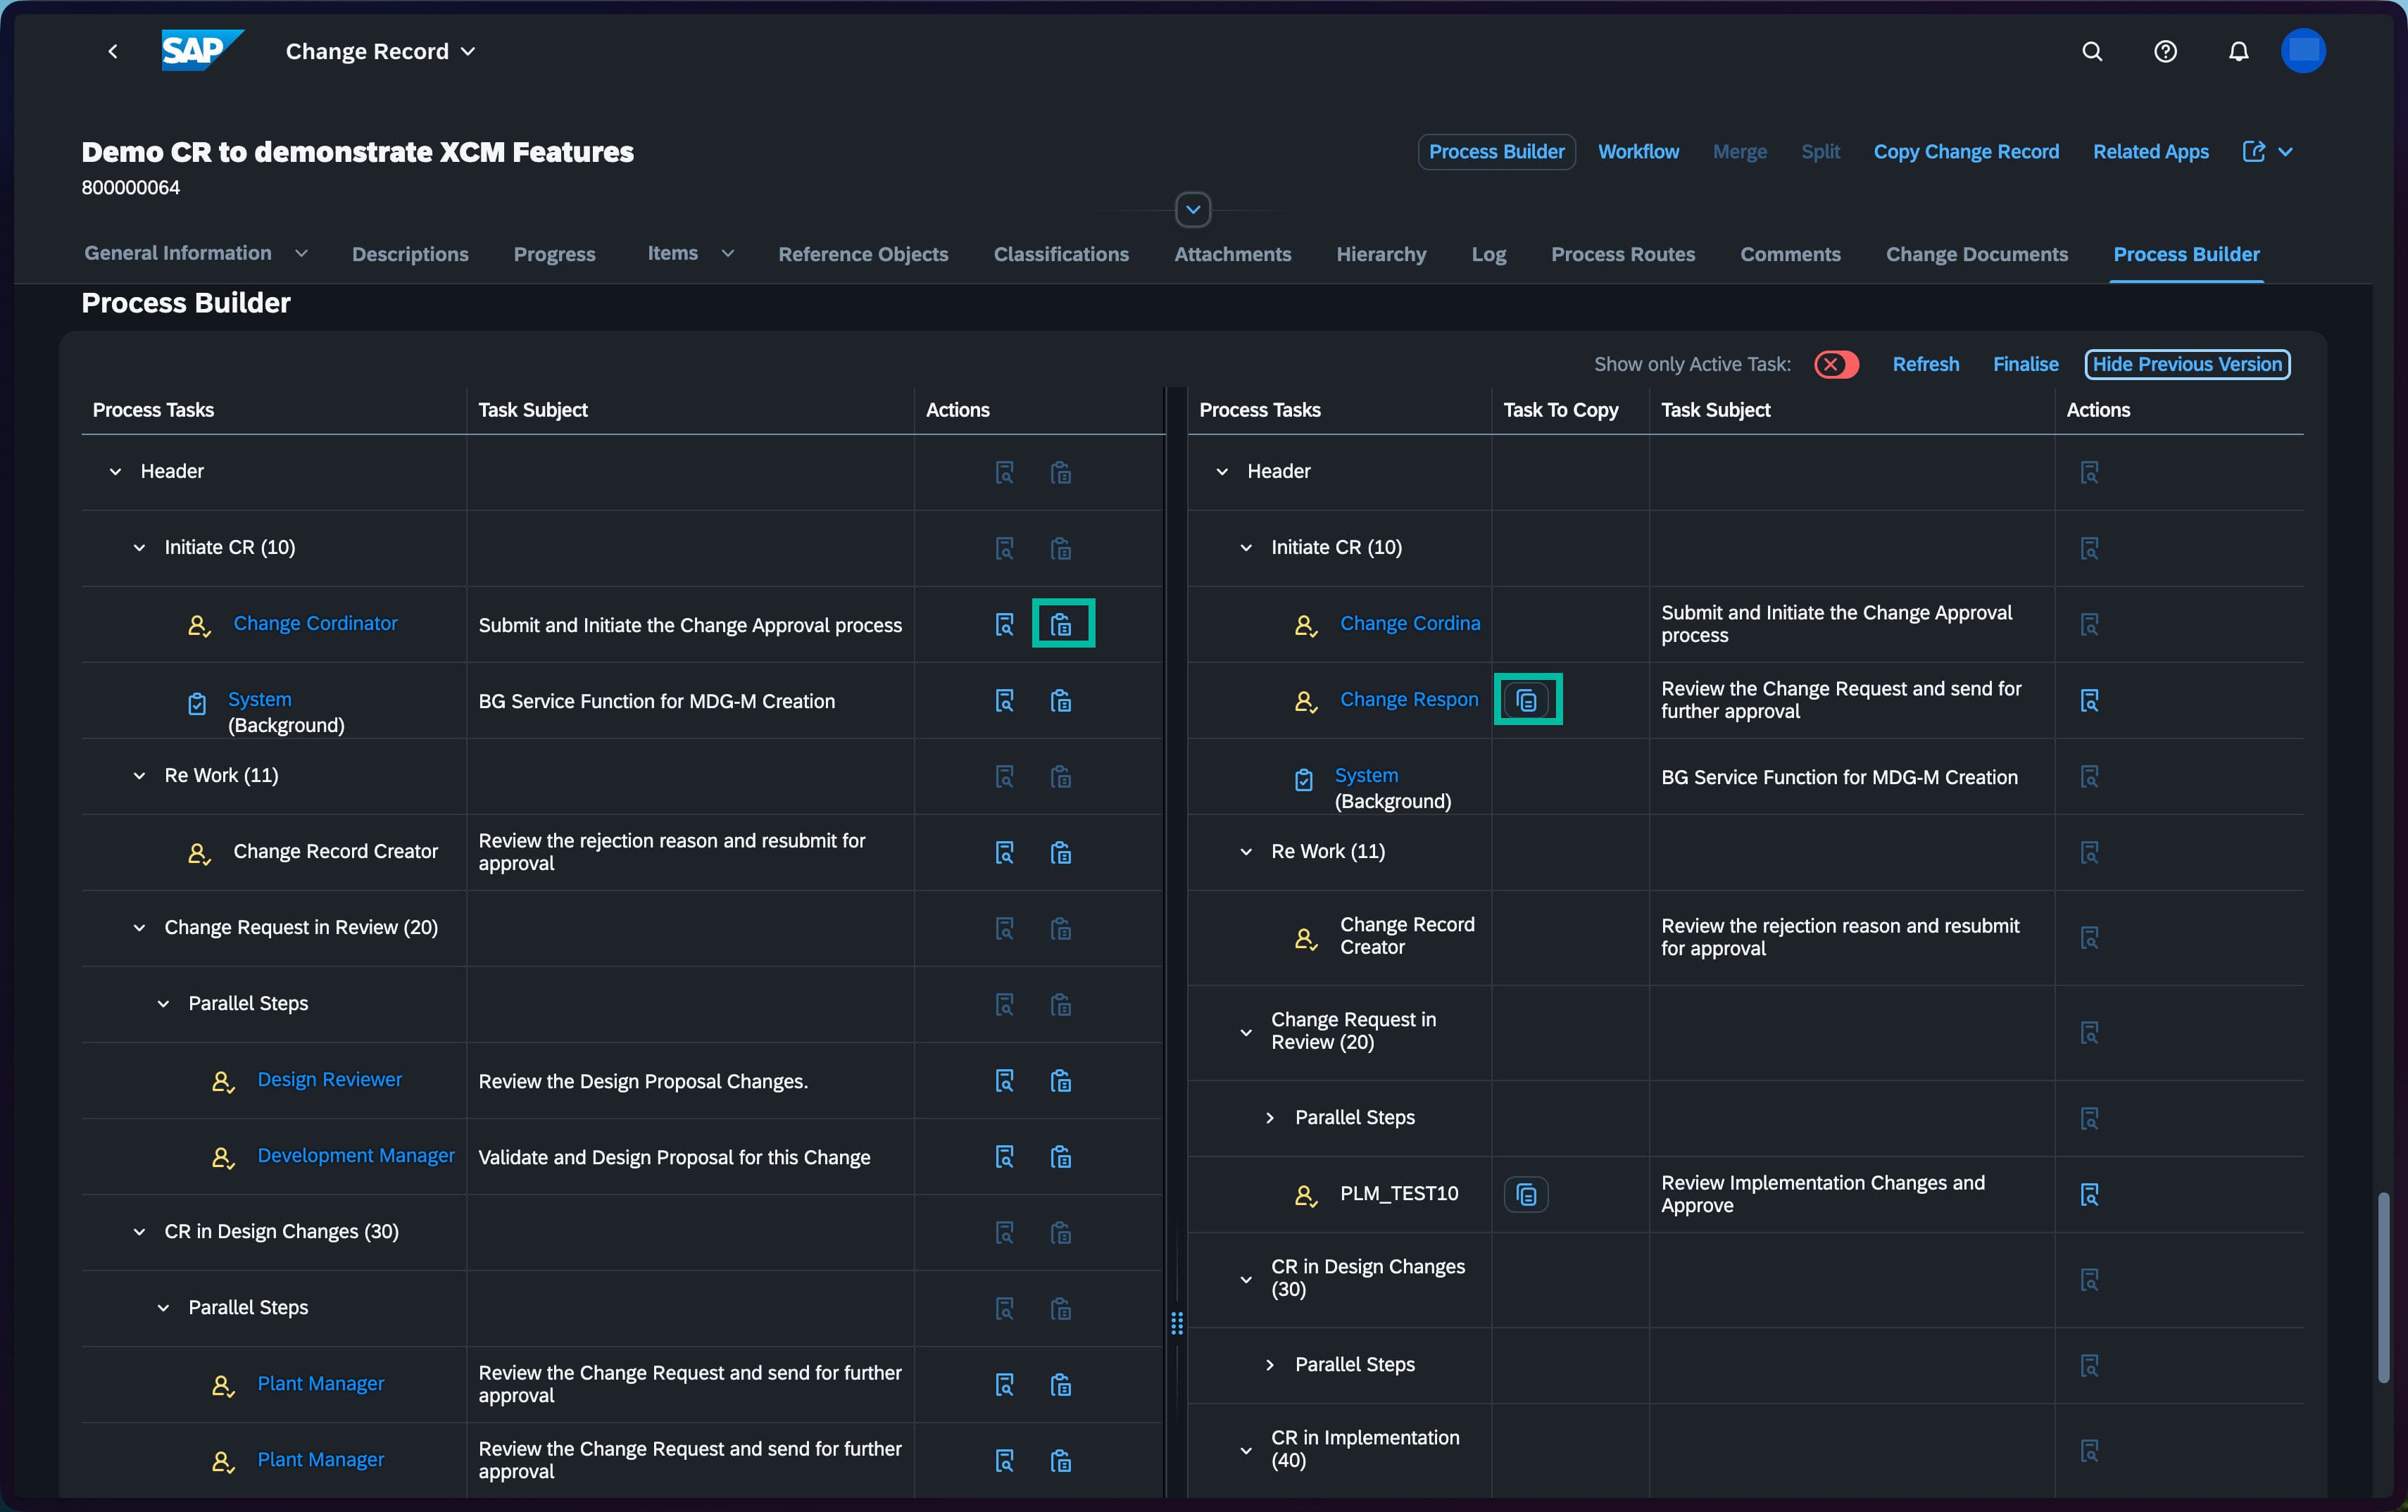
Task: Open the Change Record title dropdown
Action: [468, 51]
